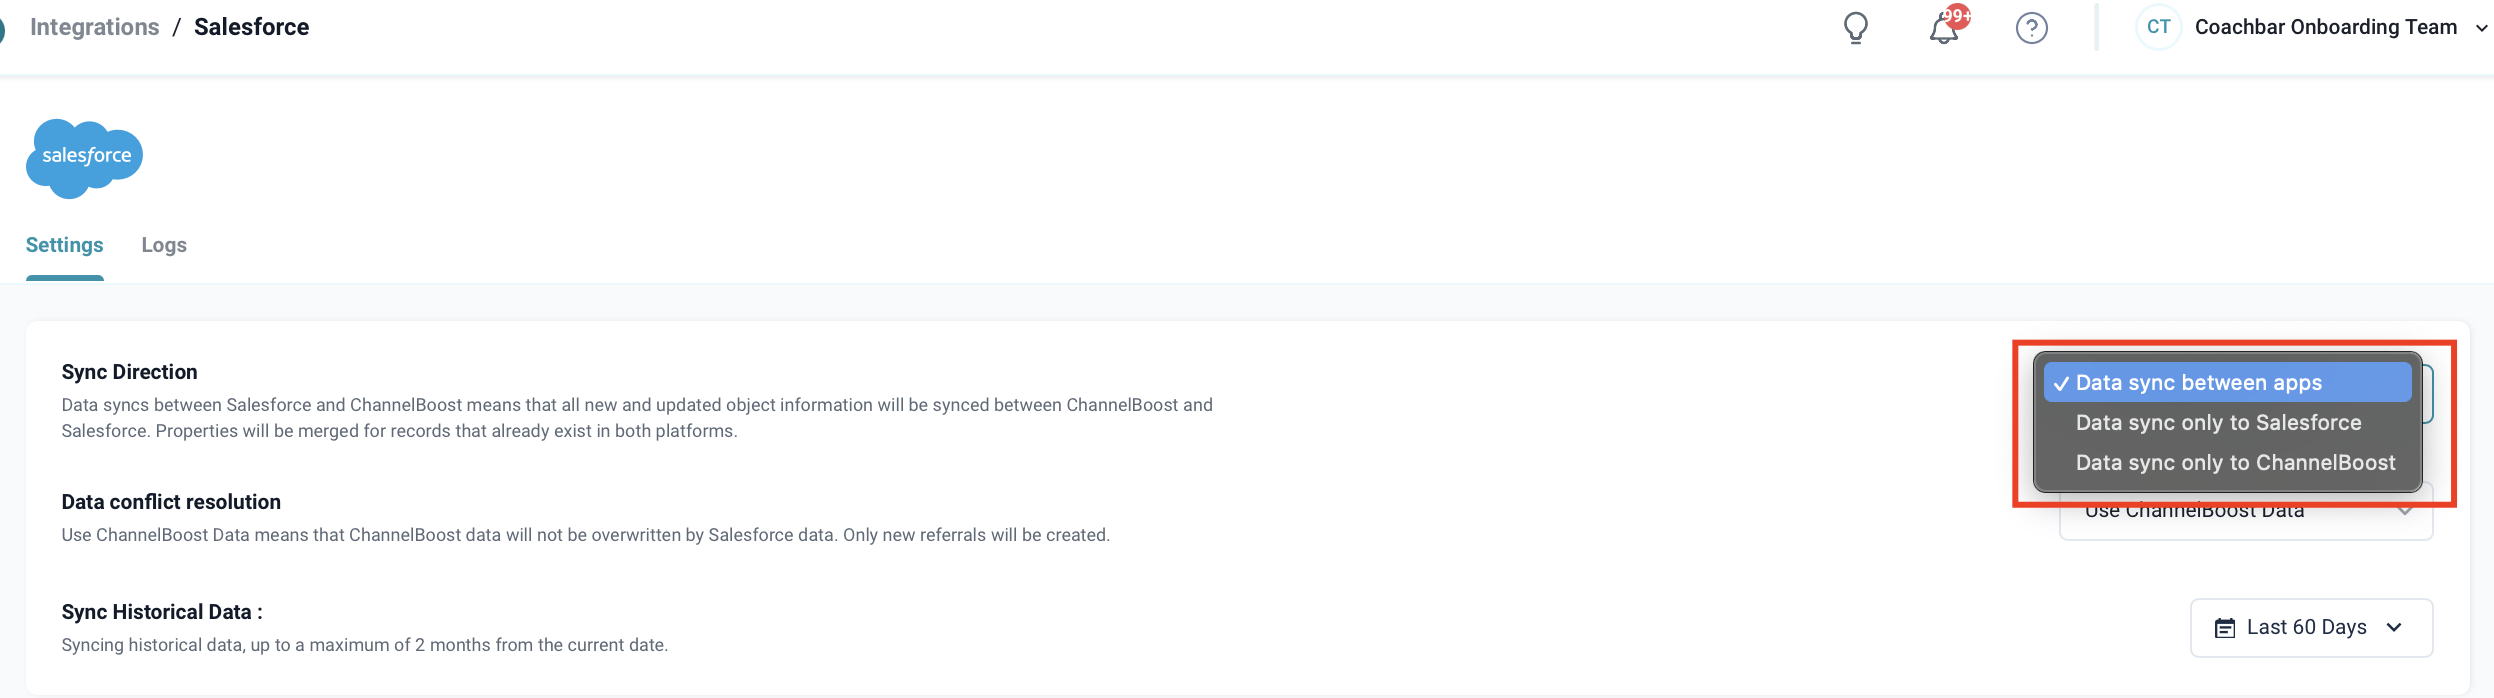Choose Data sync only to Salesforce
2494x698 pixels.
click(x=2218, y=423)
